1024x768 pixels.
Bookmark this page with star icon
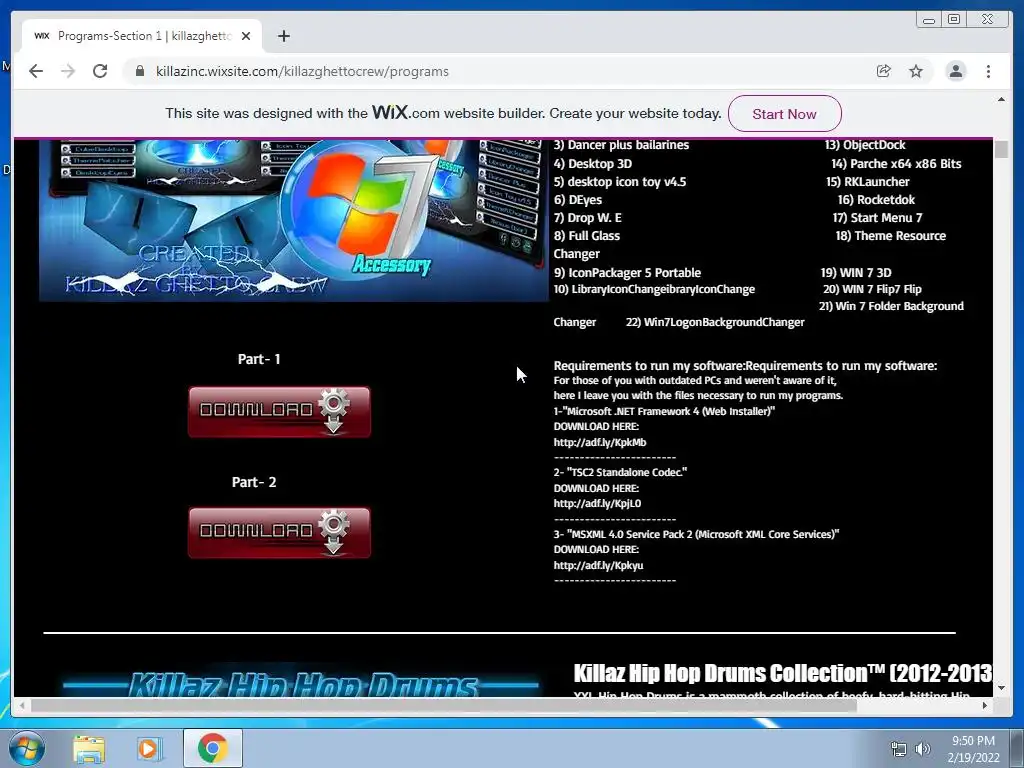(916, 71)
